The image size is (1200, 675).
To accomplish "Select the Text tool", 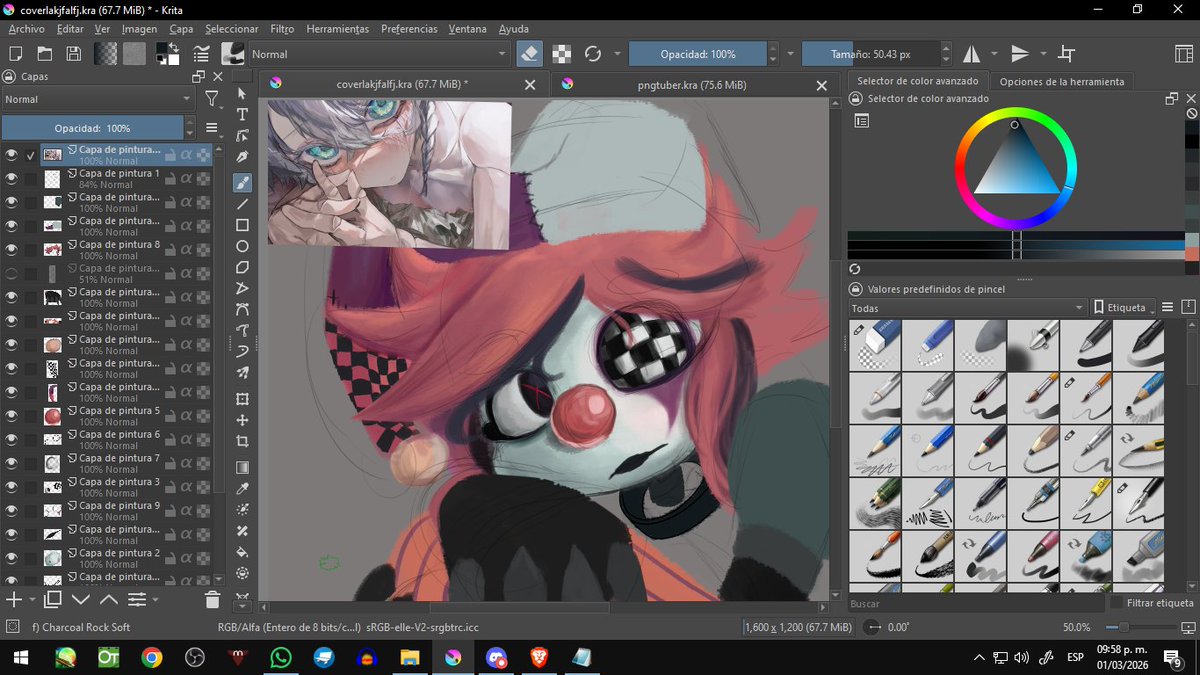I will click(x=242, y=114).
